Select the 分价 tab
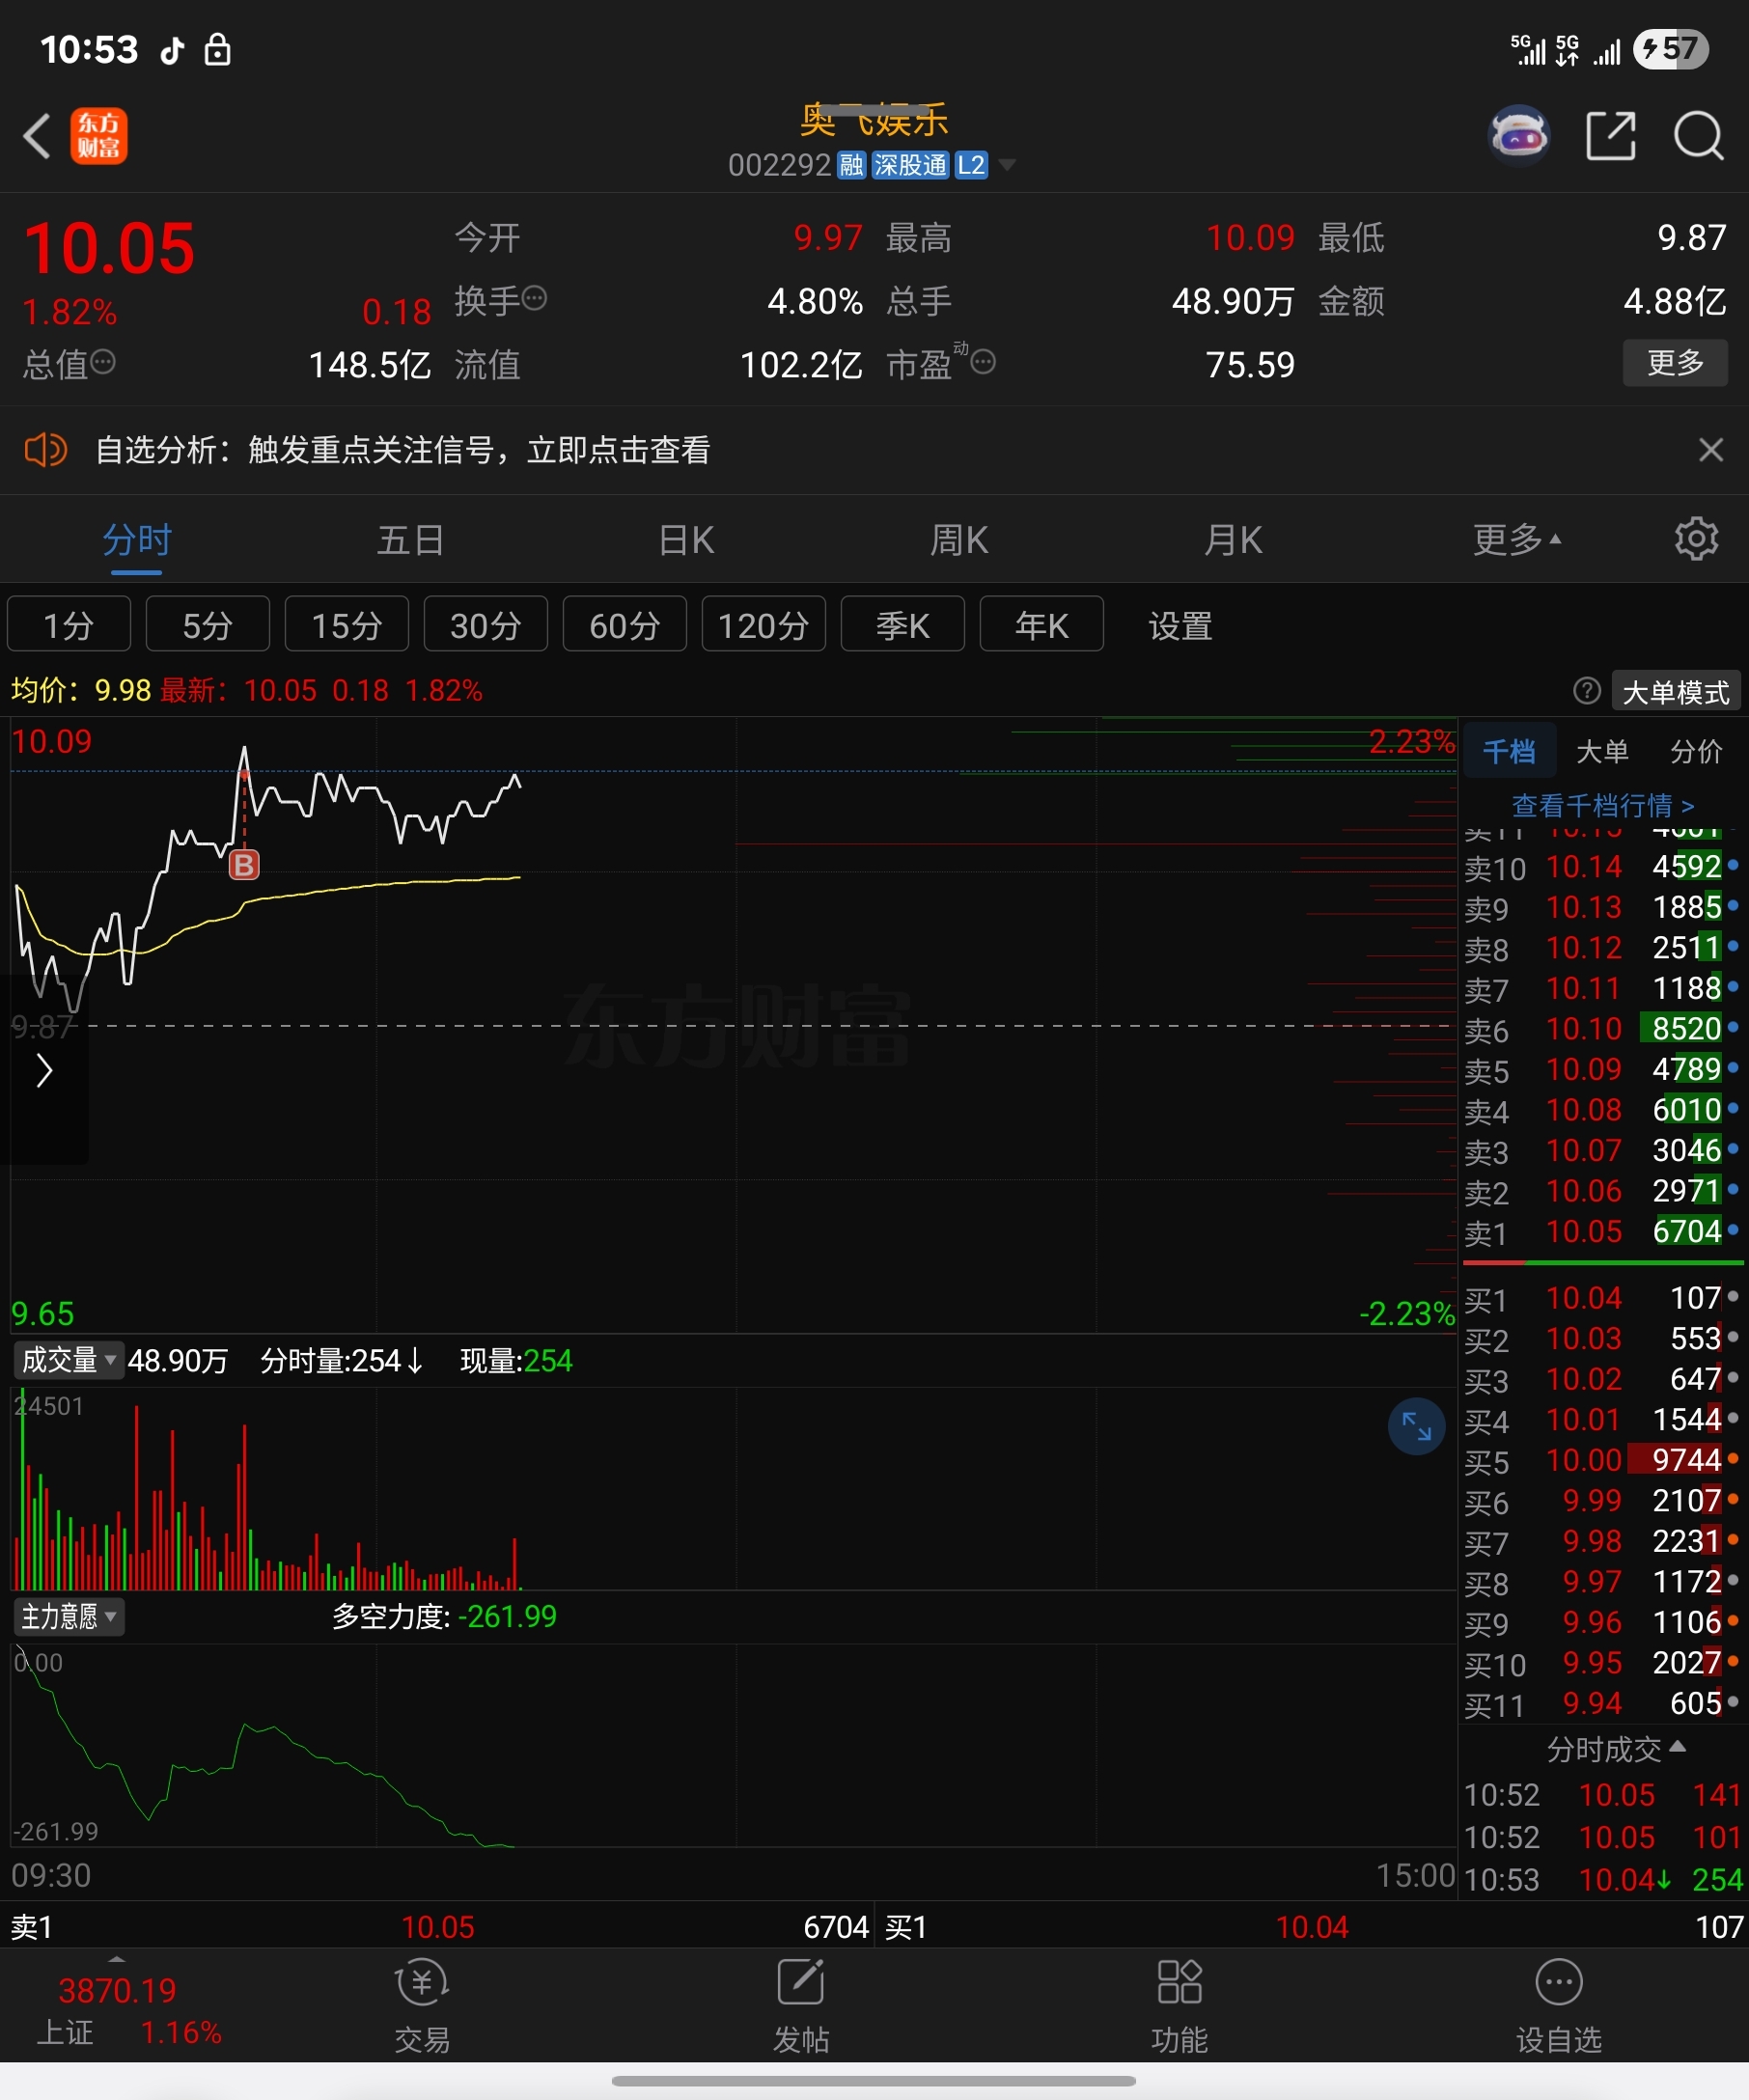1749x2100 pixels. [1696, 751]
